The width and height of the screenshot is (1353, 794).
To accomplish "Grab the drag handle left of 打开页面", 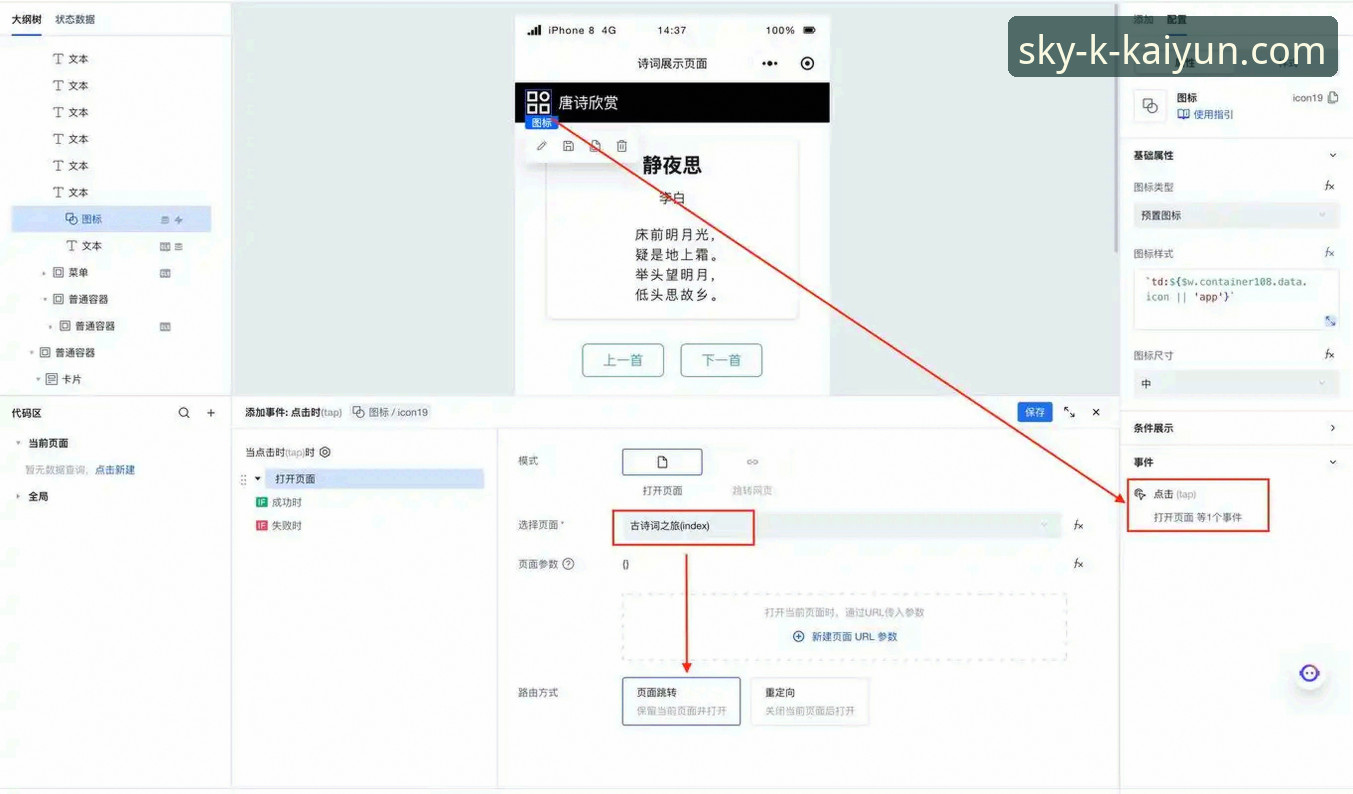I will tap(243, 479).
